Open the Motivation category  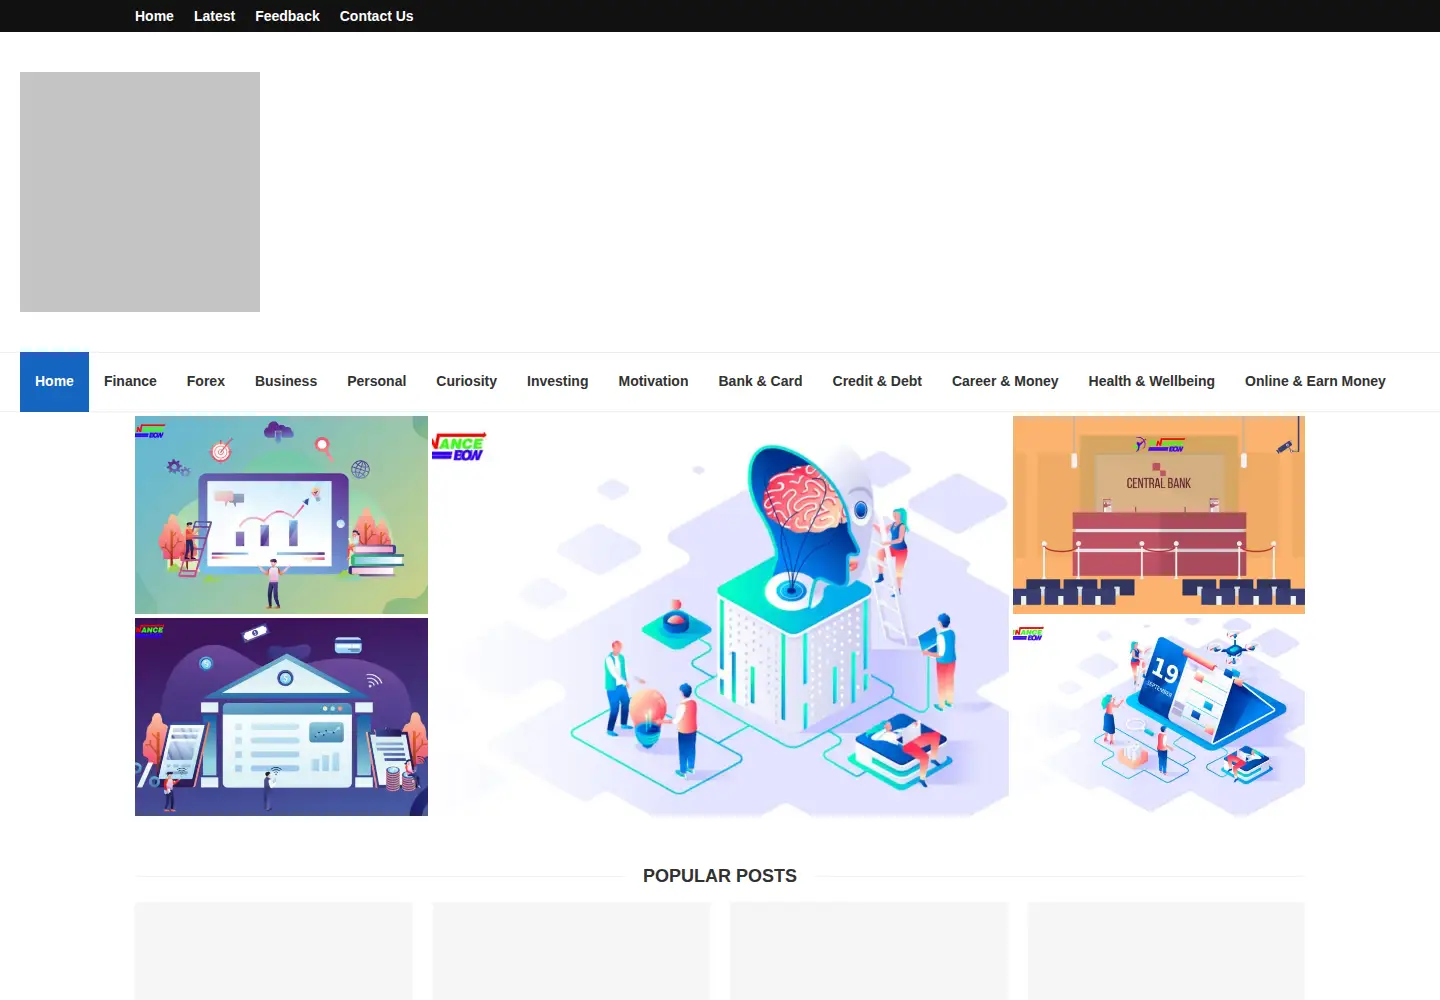tap(653, 381)
